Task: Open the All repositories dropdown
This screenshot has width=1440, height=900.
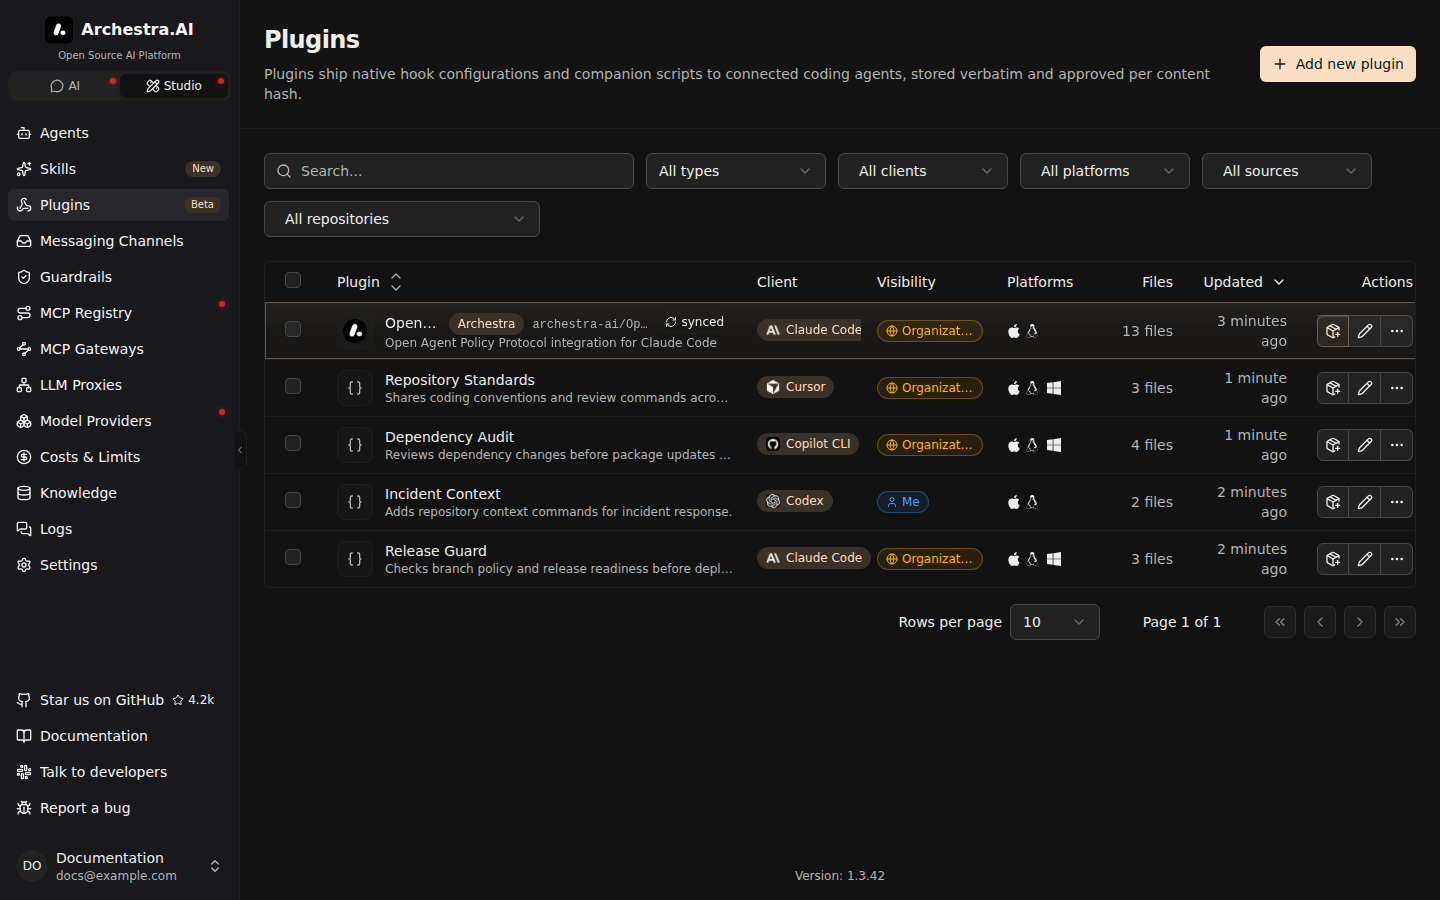Action: (x=402, y=219)
